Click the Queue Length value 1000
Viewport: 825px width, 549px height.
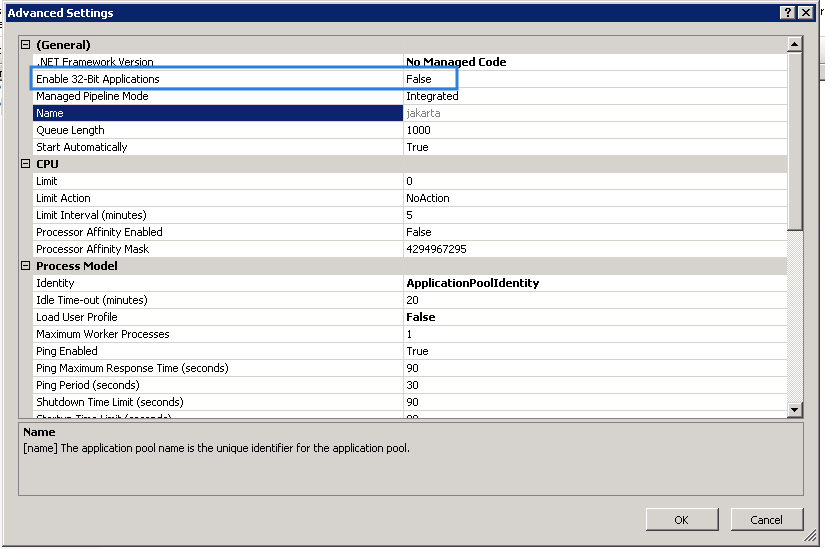tap(418, 130)
